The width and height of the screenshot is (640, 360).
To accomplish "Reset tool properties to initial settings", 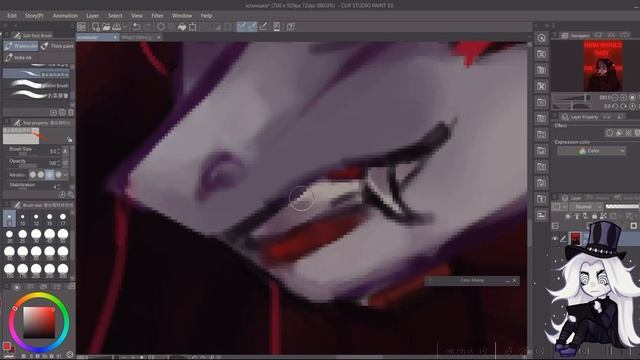I will [62, 195].
